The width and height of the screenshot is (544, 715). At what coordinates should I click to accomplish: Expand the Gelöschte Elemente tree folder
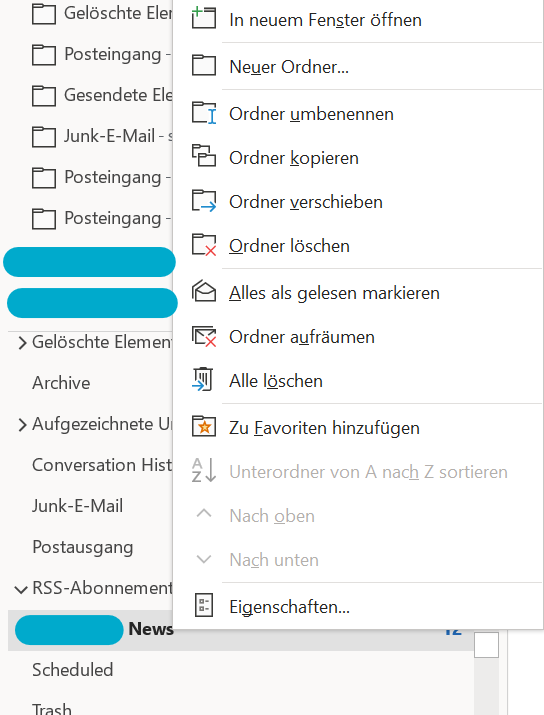click(22, 342)
